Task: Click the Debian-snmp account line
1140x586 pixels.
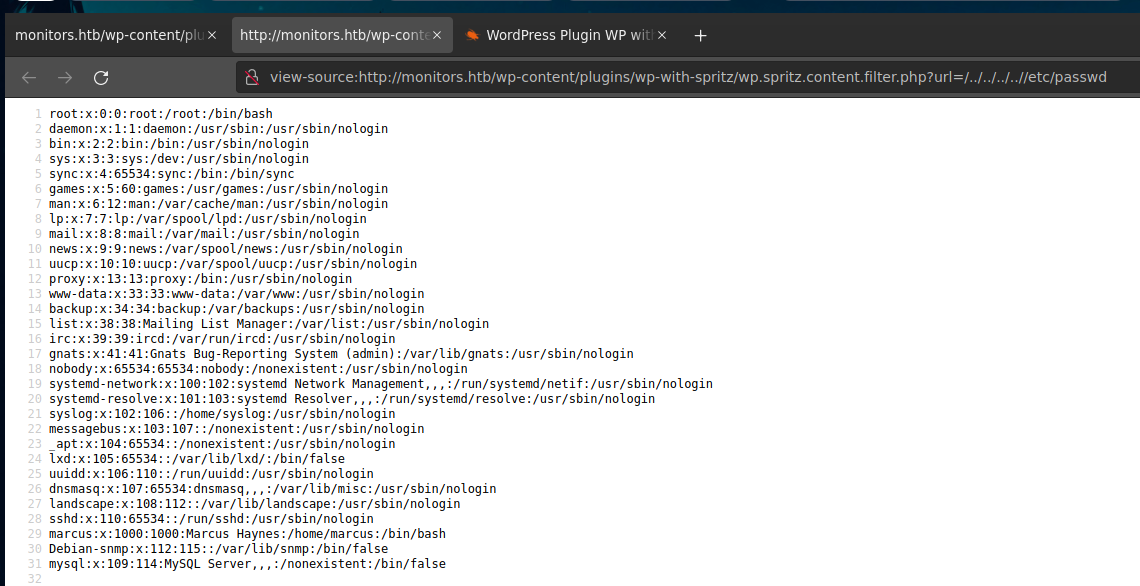Action: [x=218, y=549]
